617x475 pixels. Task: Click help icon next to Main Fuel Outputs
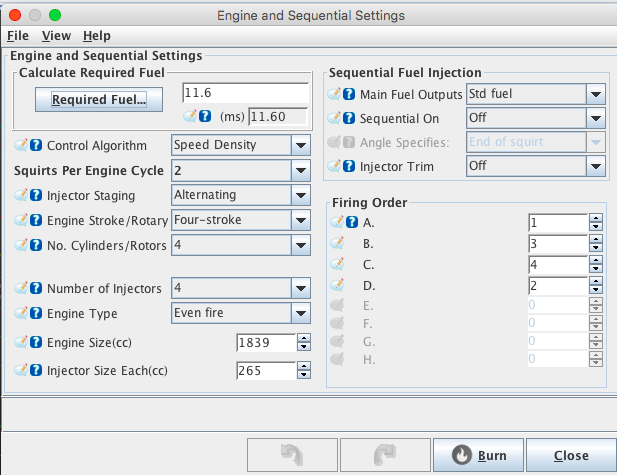point(350,94)
